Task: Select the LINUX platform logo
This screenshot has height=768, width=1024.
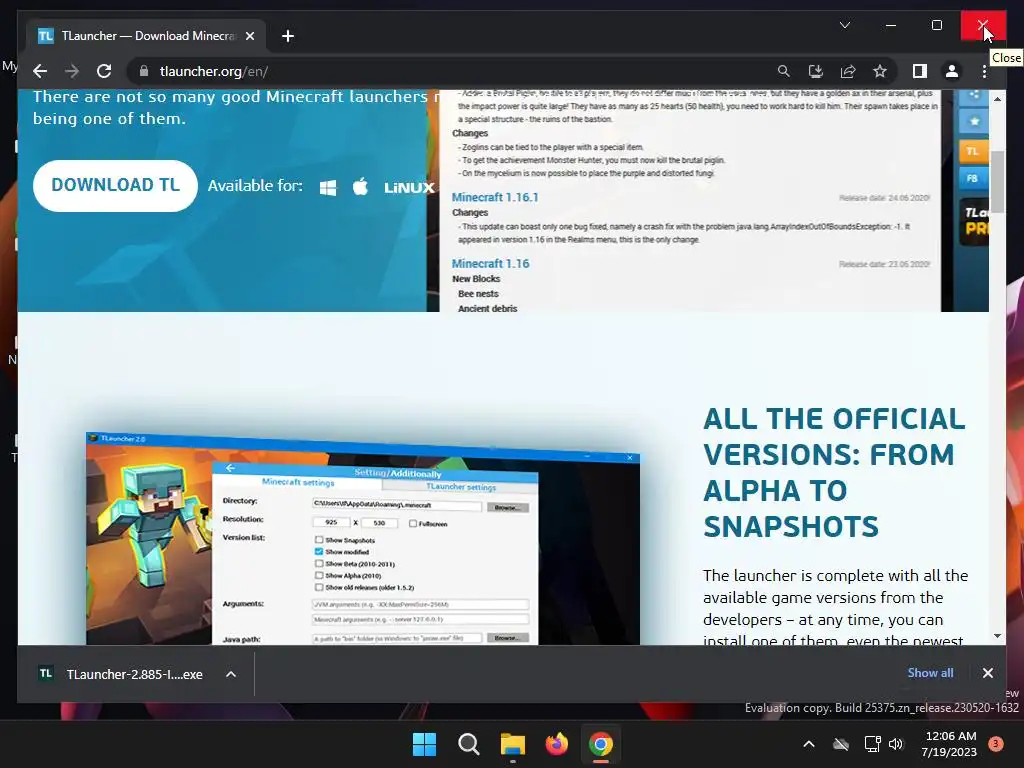Action: pyautogui.click(x=409, y=187)
